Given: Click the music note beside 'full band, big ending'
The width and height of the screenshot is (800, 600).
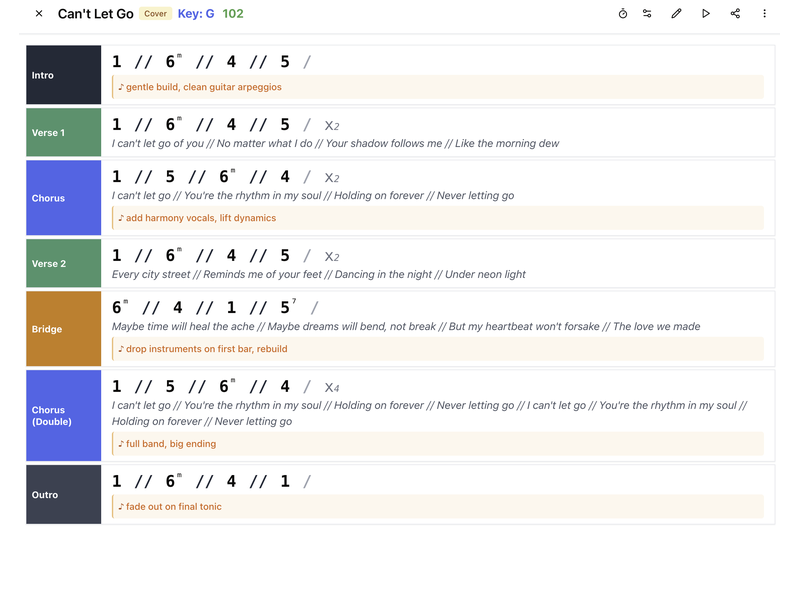Looking at the screenshot, I should (120, 444).
